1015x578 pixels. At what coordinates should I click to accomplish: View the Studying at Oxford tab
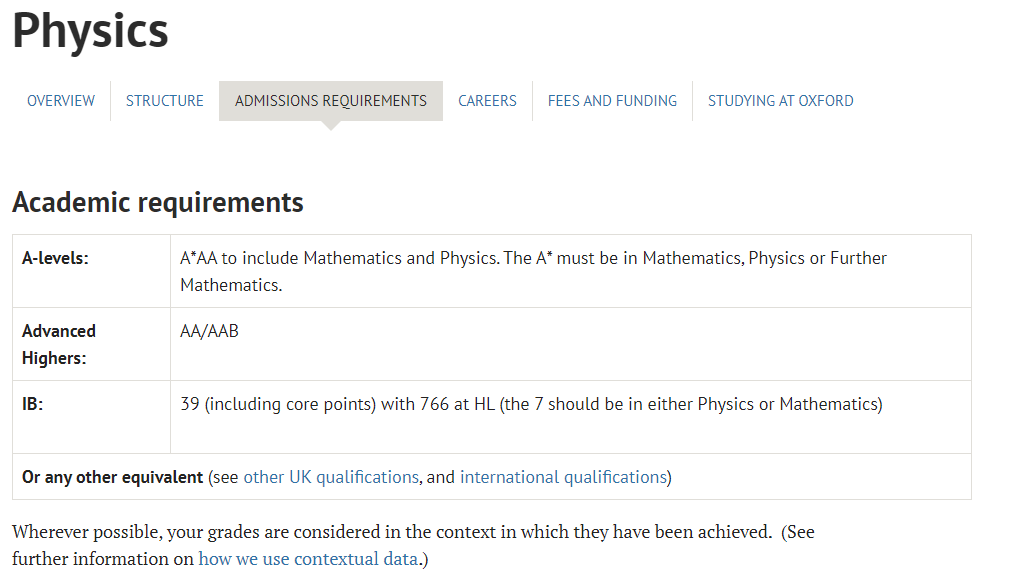pyautogui.click(x=781, y=101)
